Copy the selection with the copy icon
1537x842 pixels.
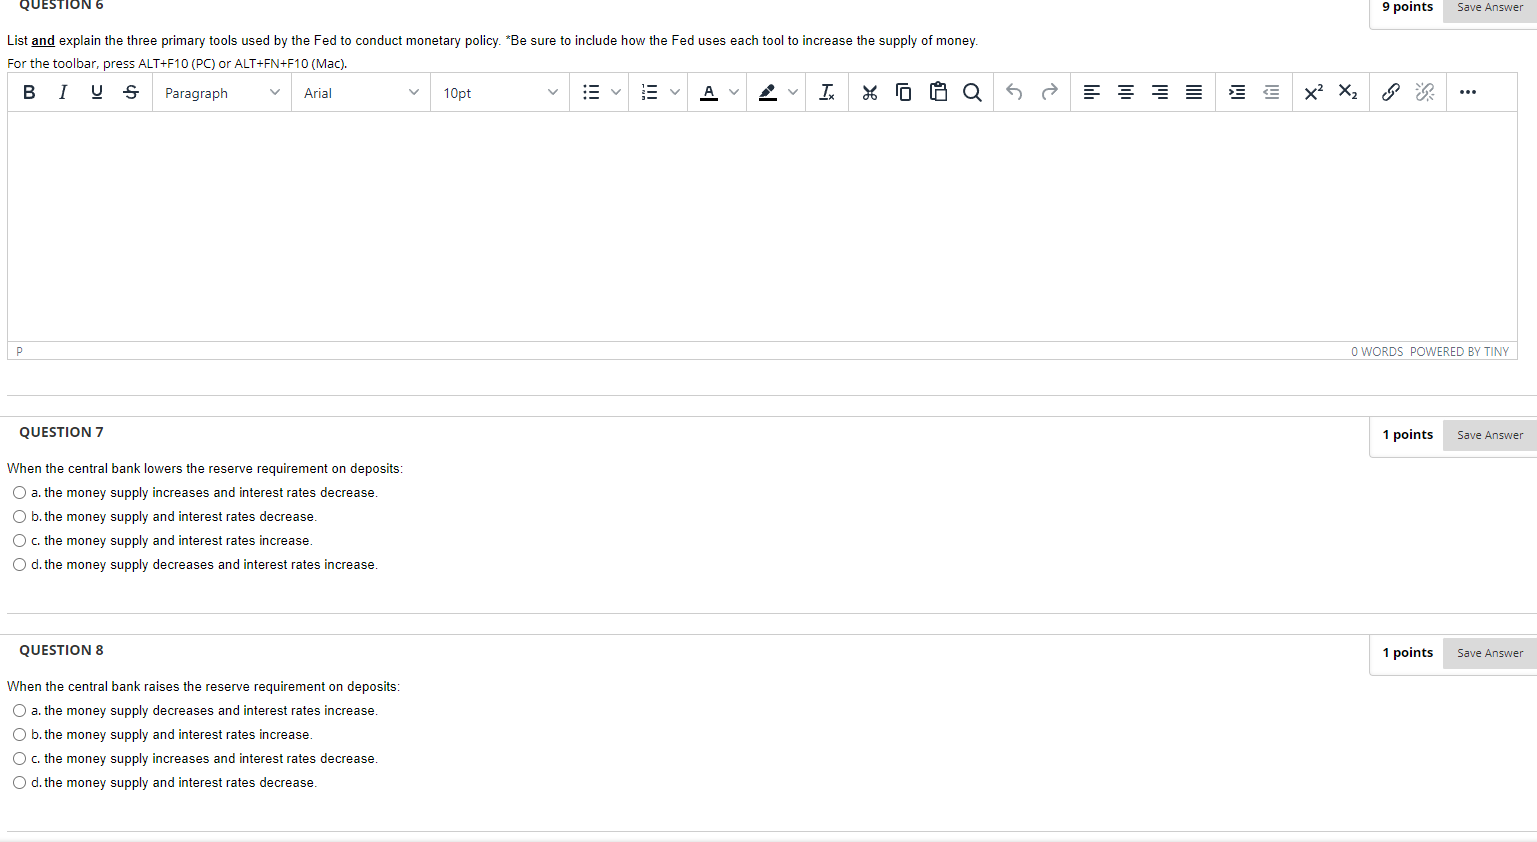904,93
